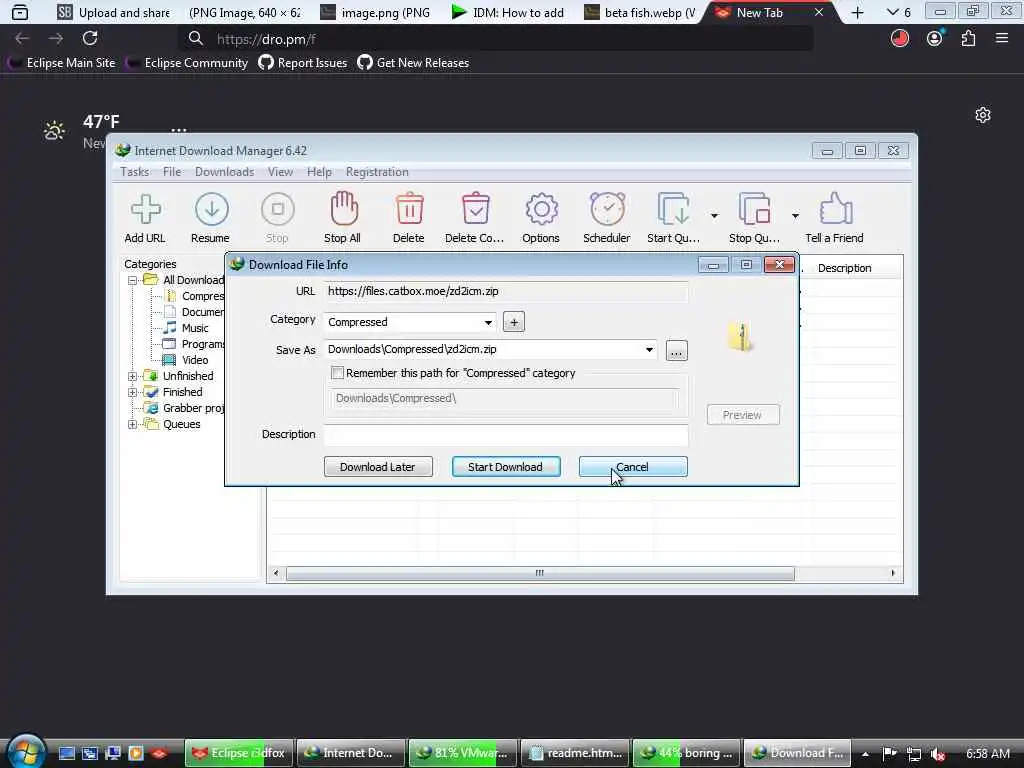The width and height of the screenshot is (1024, 768).
Task: Open the Start Queue dropdown arrow
Action: pos(714,216)
